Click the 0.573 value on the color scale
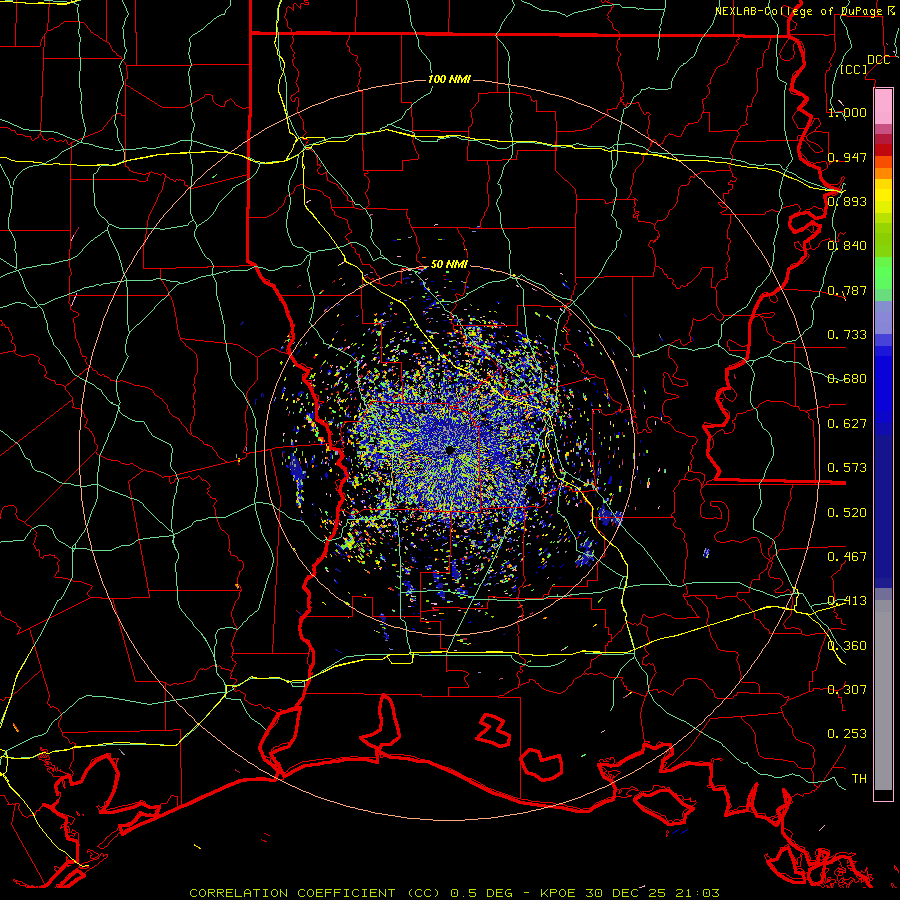This screenshot has width=900, height=900. [x=847, y=468]
